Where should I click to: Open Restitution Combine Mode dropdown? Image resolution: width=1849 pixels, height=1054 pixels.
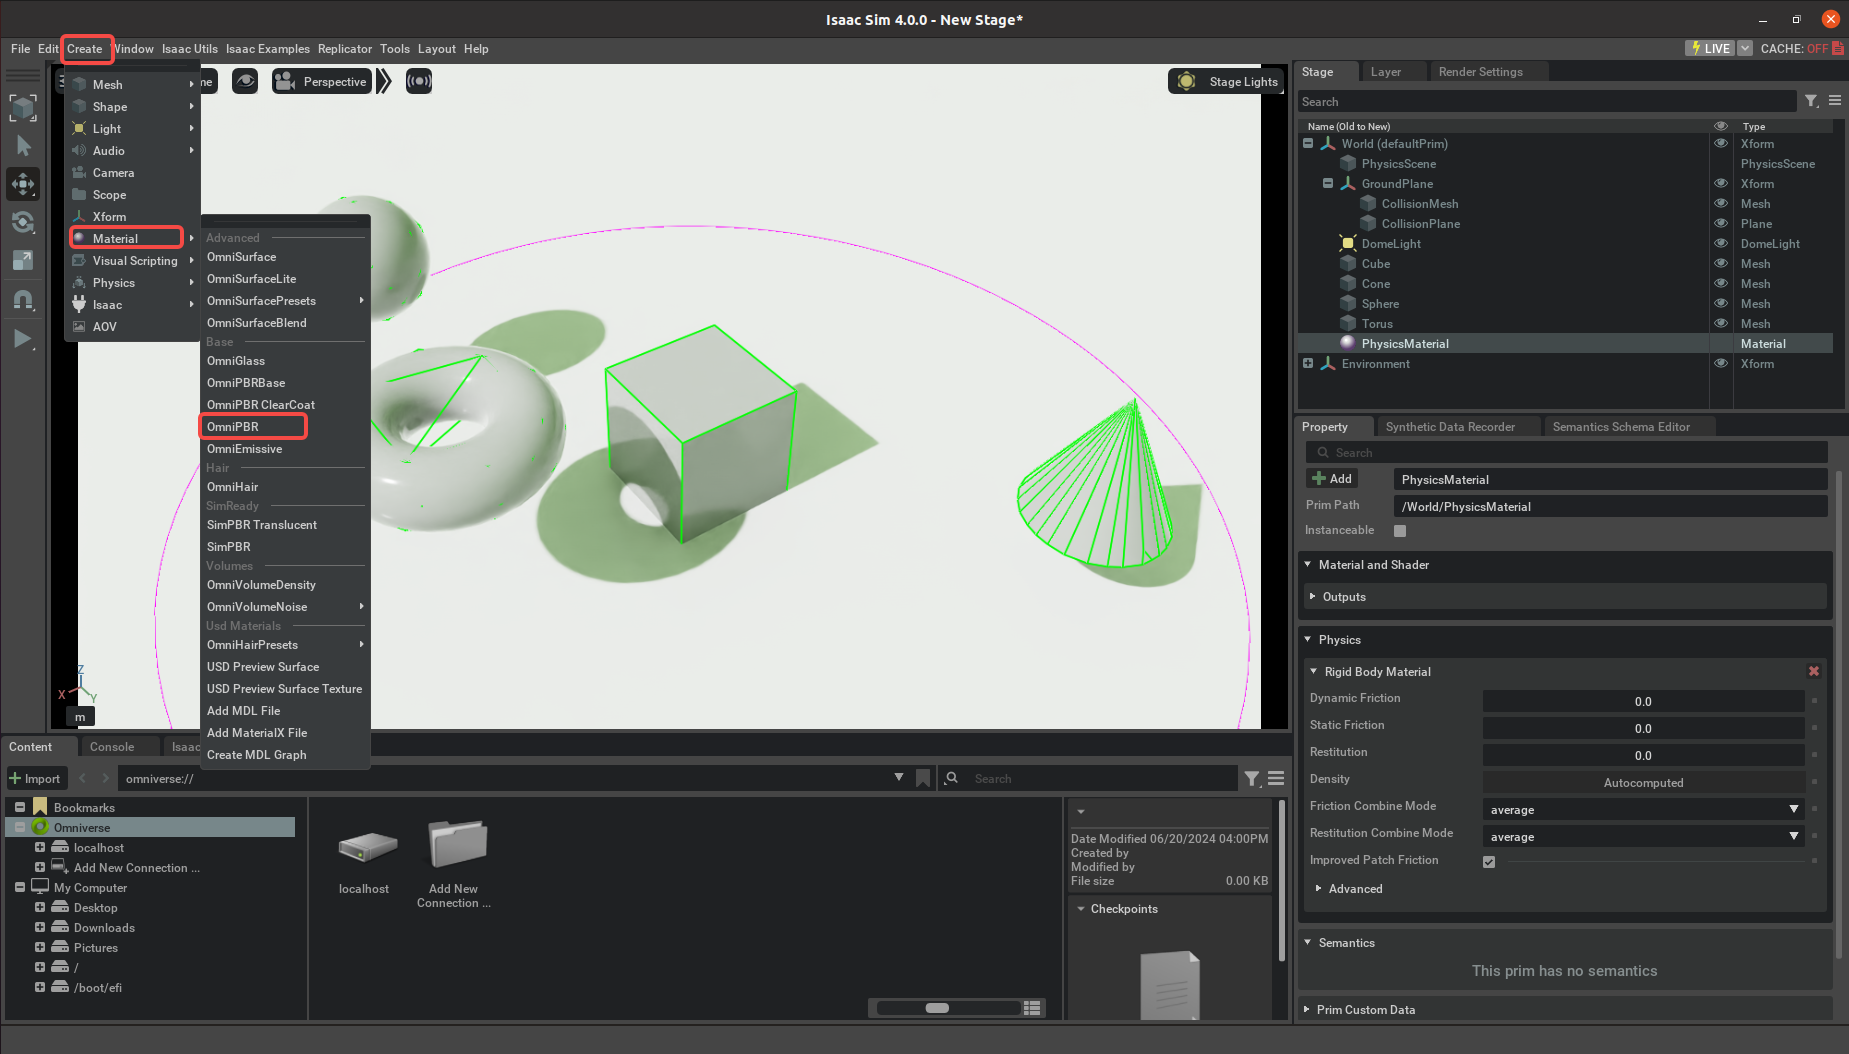pyautogui.click(x=1644, y=836)
